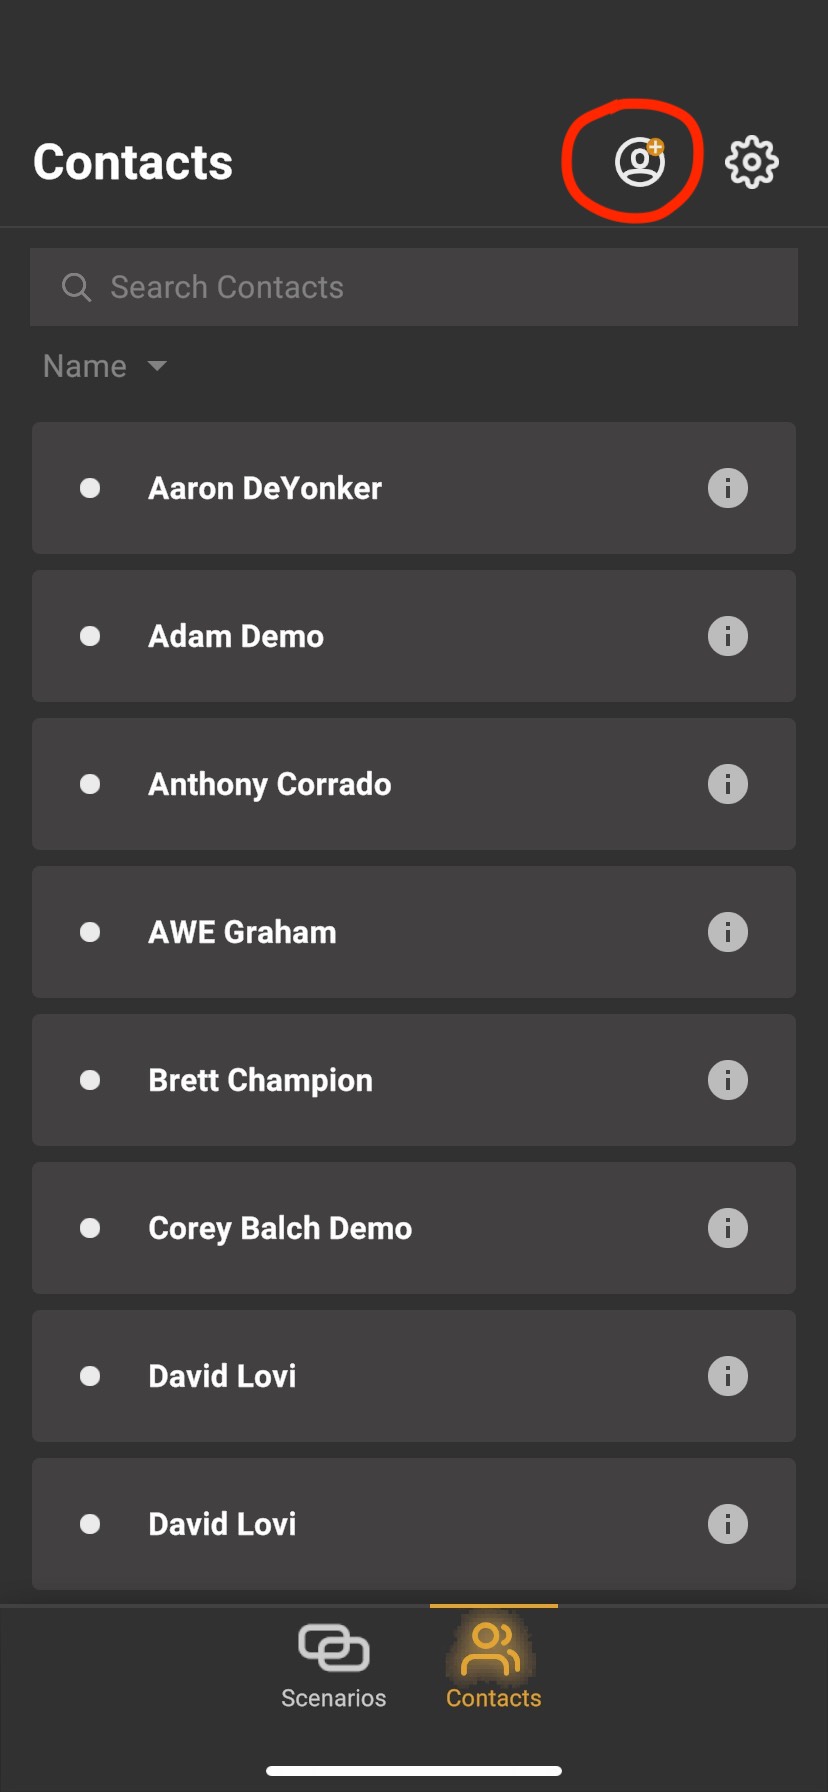Image resolution: width=828 pixels, height=1792 pixels.
Task: Switch to the Scenarios tab
Action: point(334,1666)
